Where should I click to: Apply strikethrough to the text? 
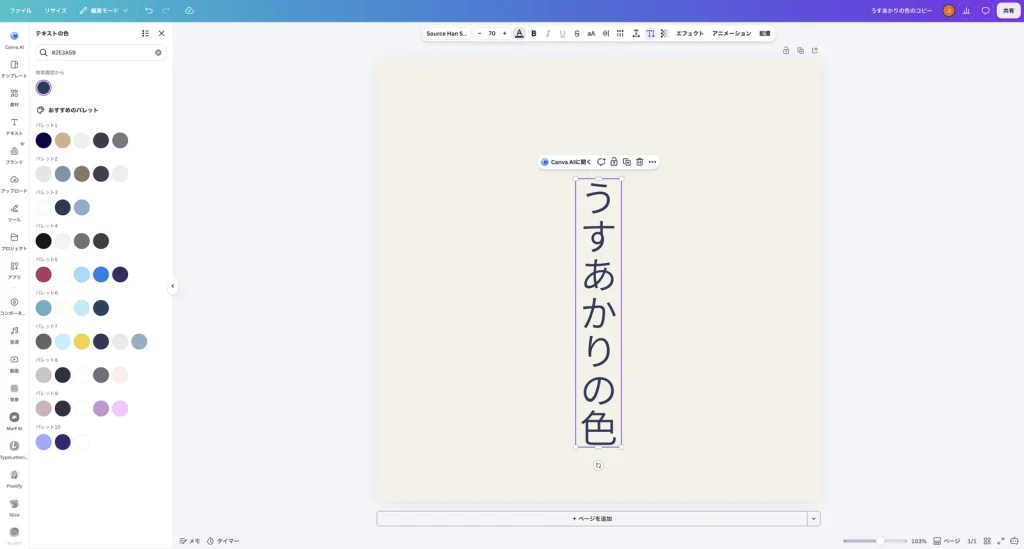tap(577, 33)
